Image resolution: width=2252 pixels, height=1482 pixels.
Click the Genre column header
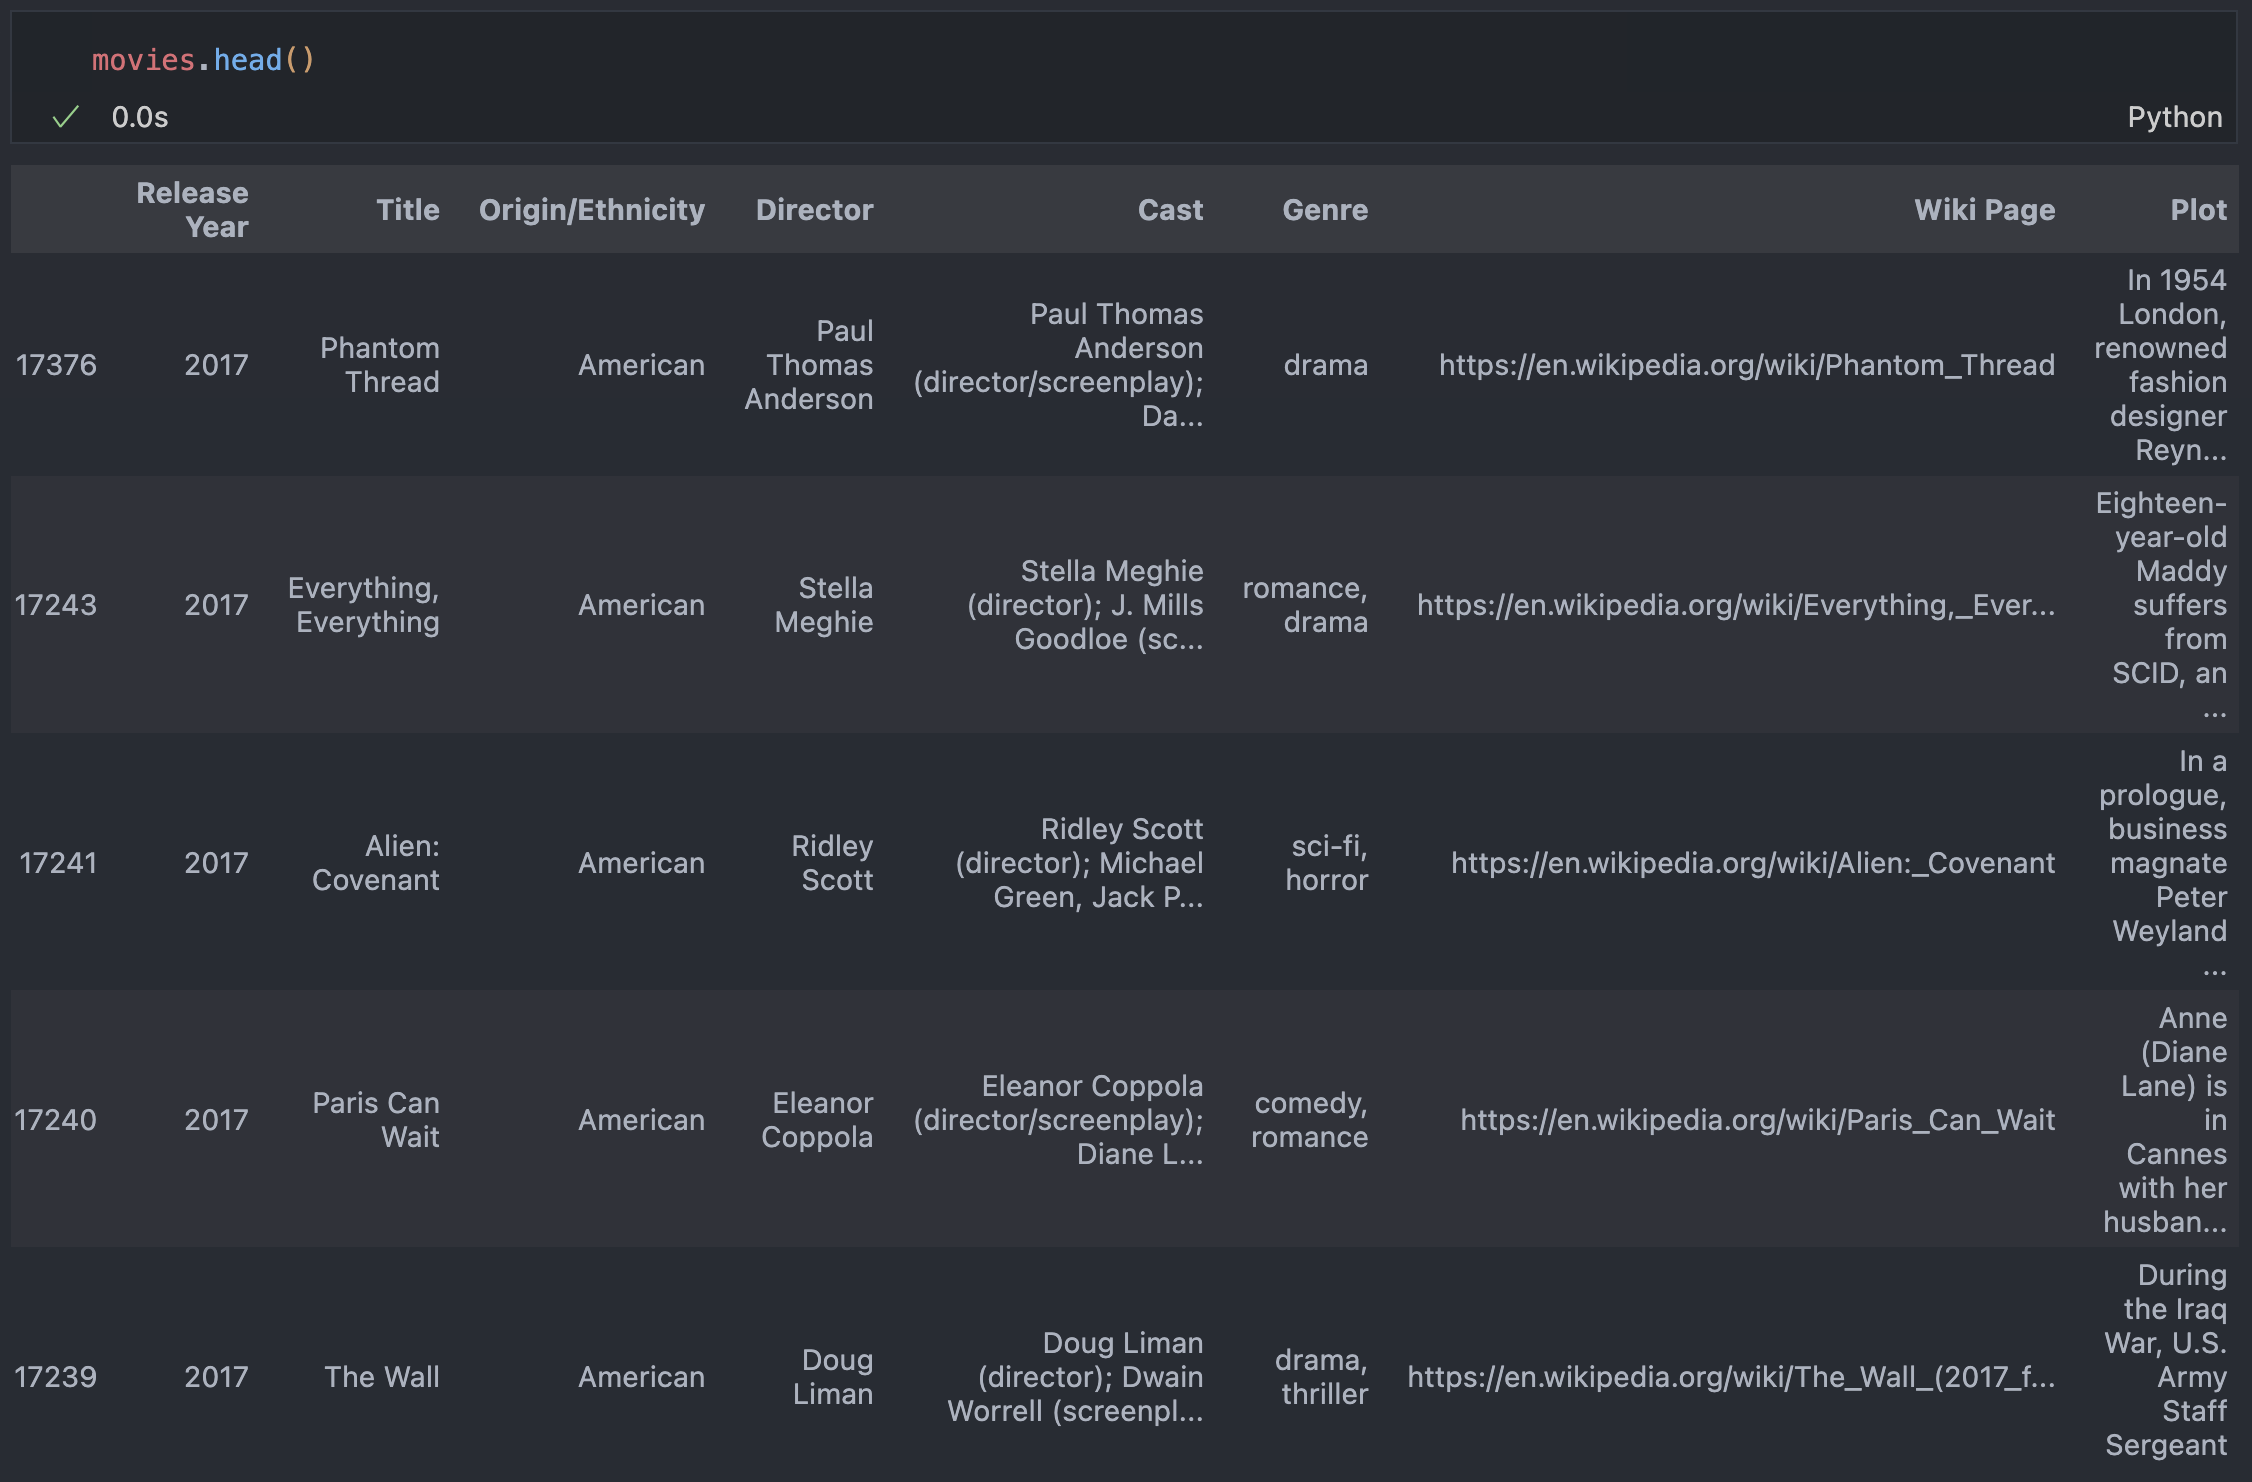[x=1324, y=209]
